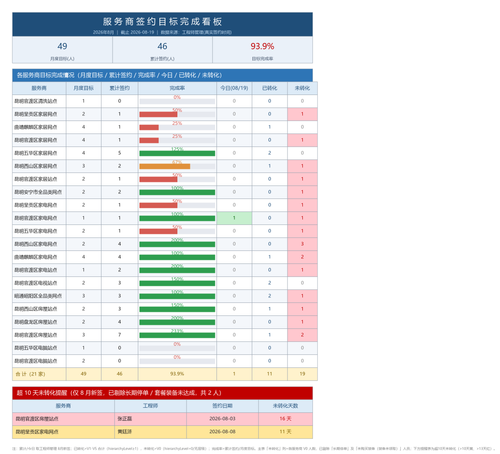Click the 93.9% cell in the total row

click(x=177, y=374)
